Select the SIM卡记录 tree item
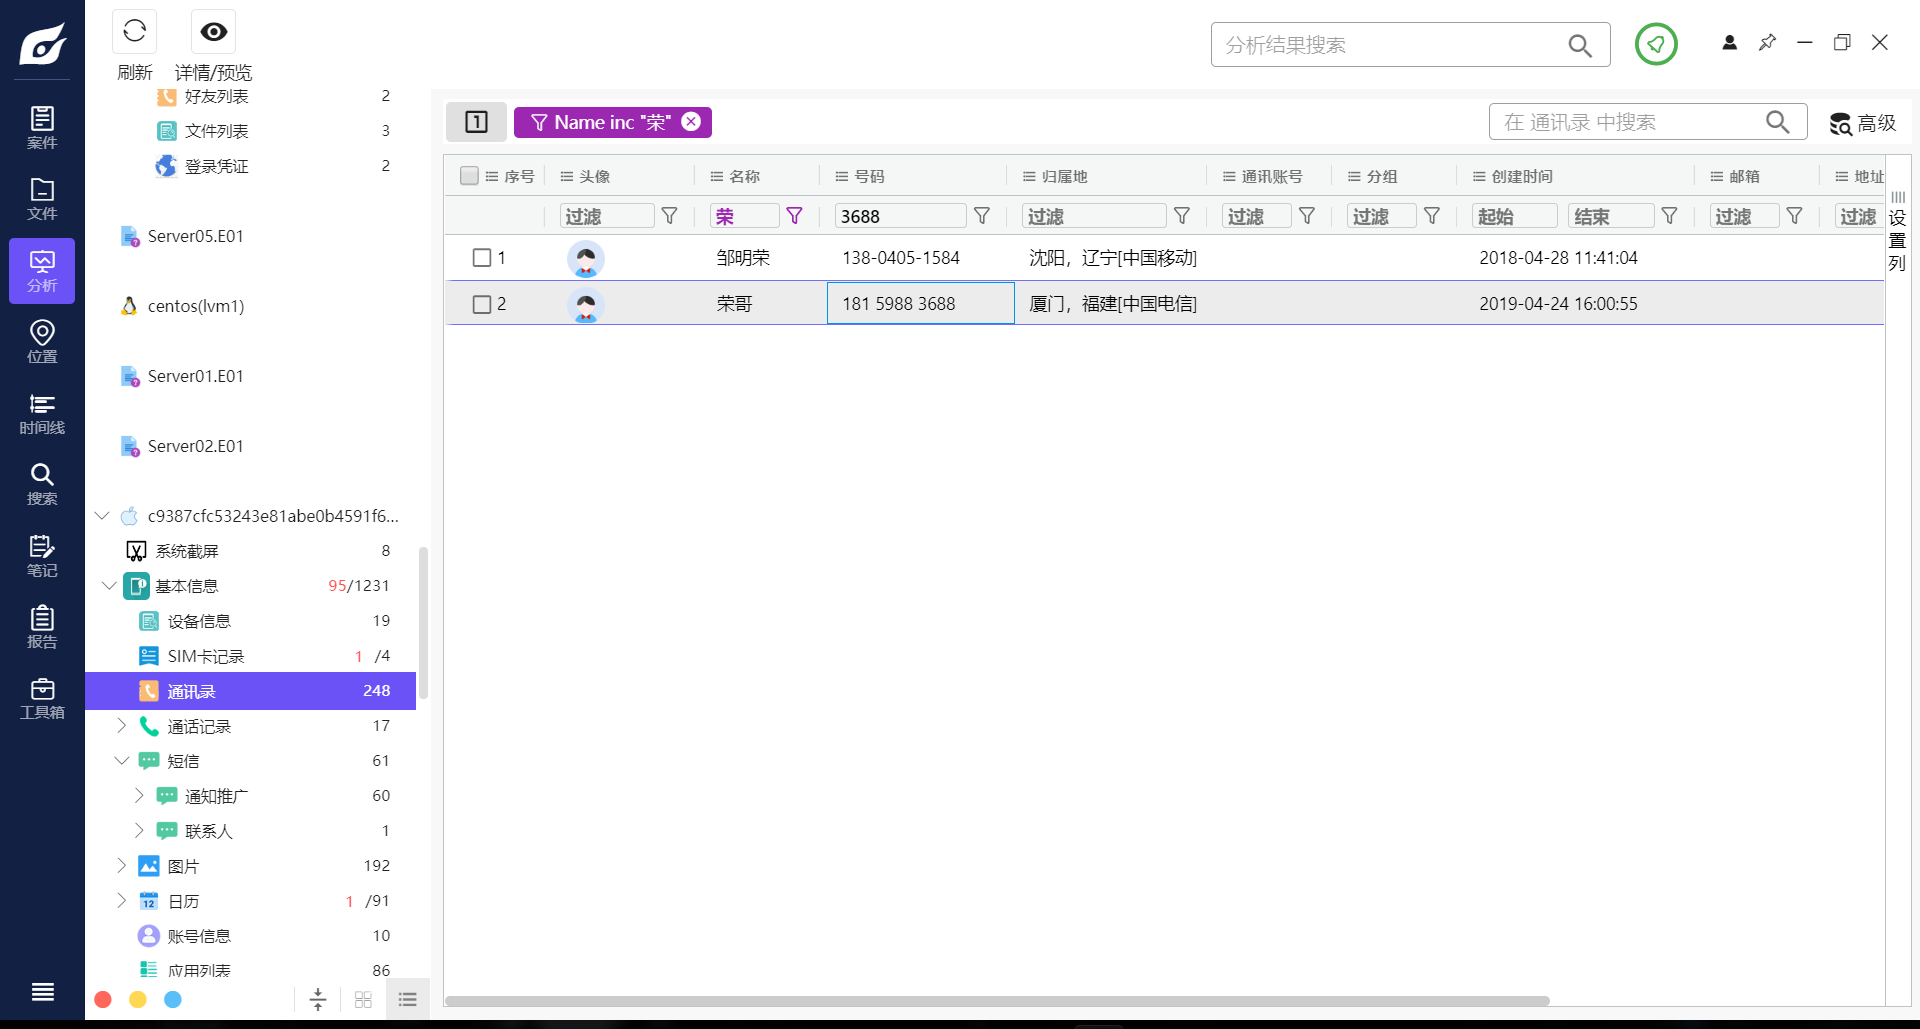The width and height of the screenshot is (1920, 1029). pyautogui.click(x=205, y=656)
